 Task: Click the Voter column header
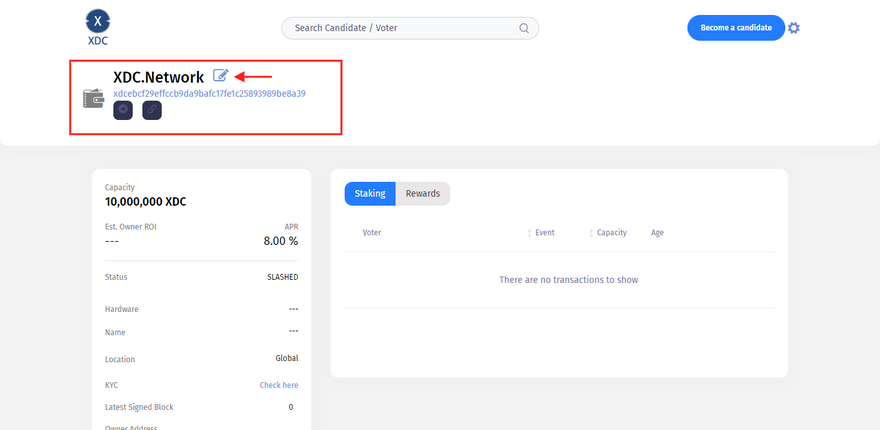[372, 233]
